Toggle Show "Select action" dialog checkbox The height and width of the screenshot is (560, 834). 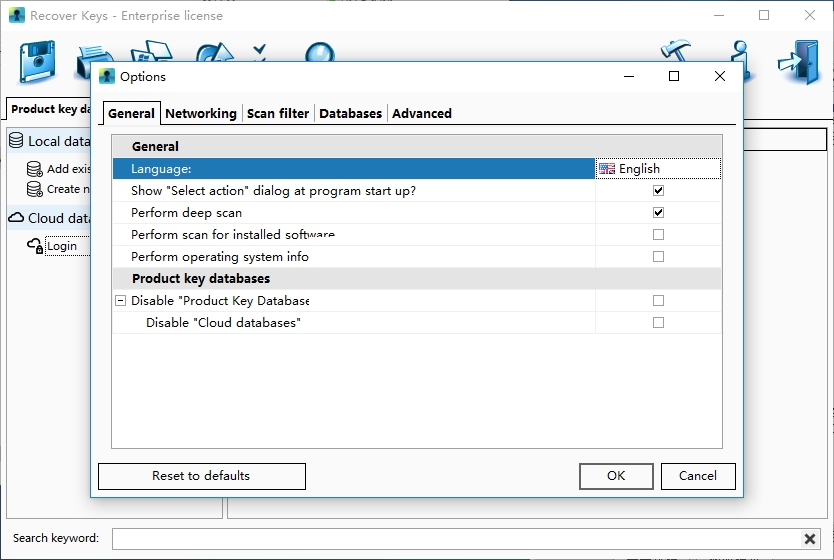658,190
